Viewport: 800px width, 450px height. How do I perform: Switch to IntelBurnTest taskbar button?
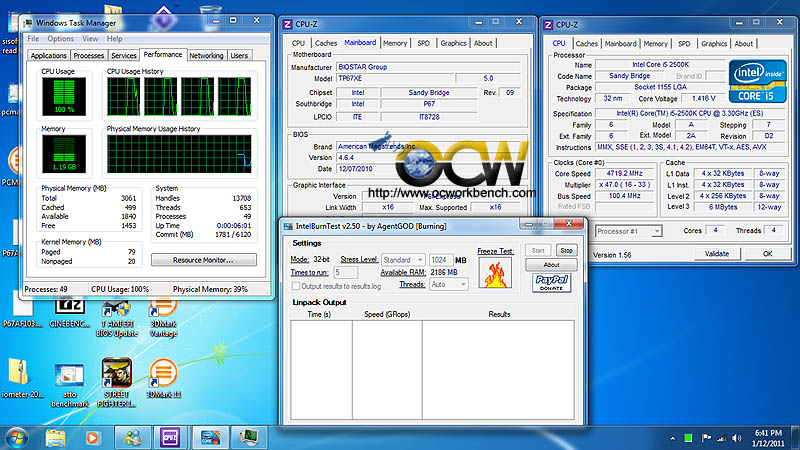[209, 438]
